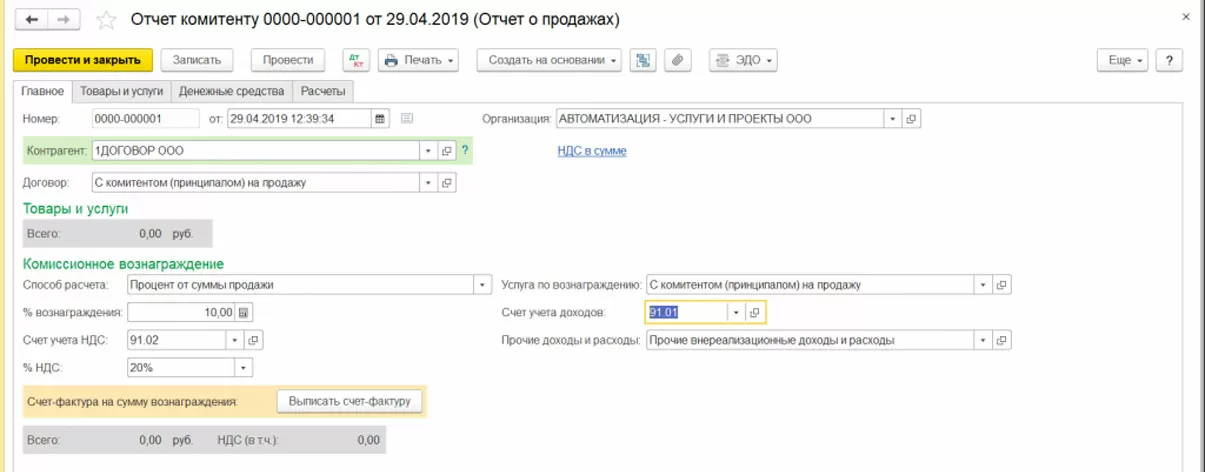
Task: Open attached files paperclip icon
Action: point(678,60)
